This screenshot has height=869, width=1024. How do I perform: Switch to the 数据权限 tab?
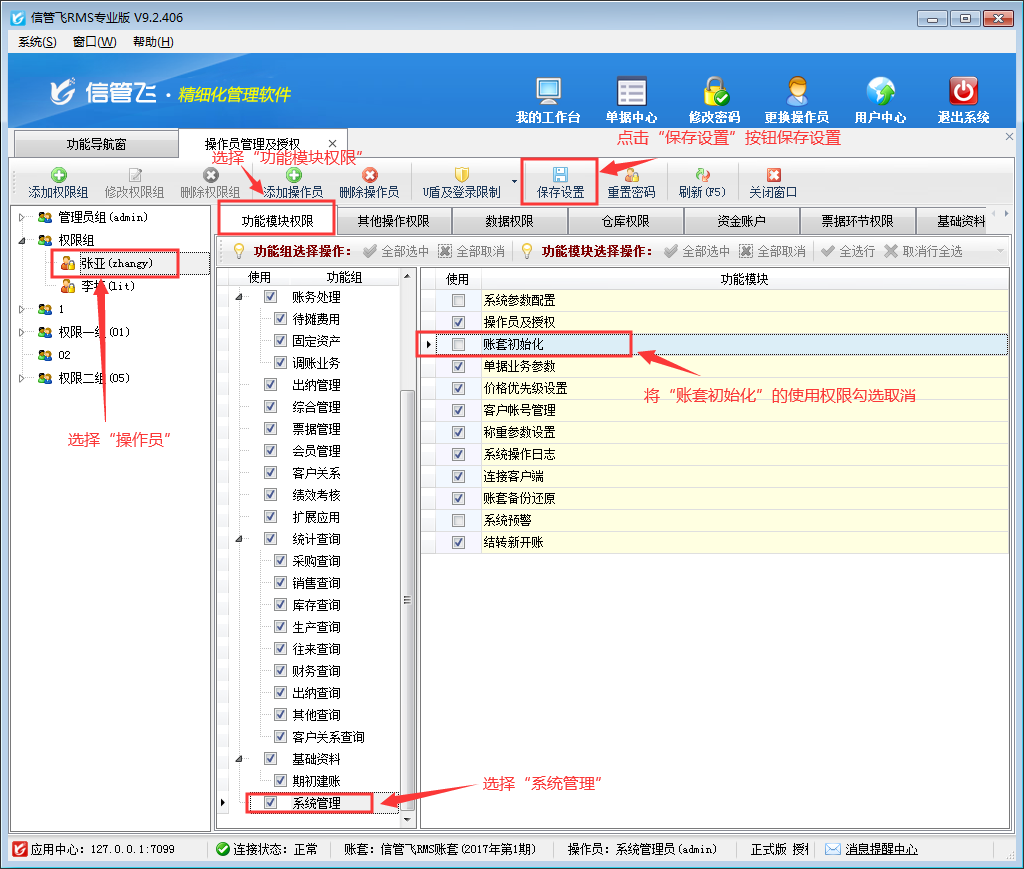coord(510,221)
